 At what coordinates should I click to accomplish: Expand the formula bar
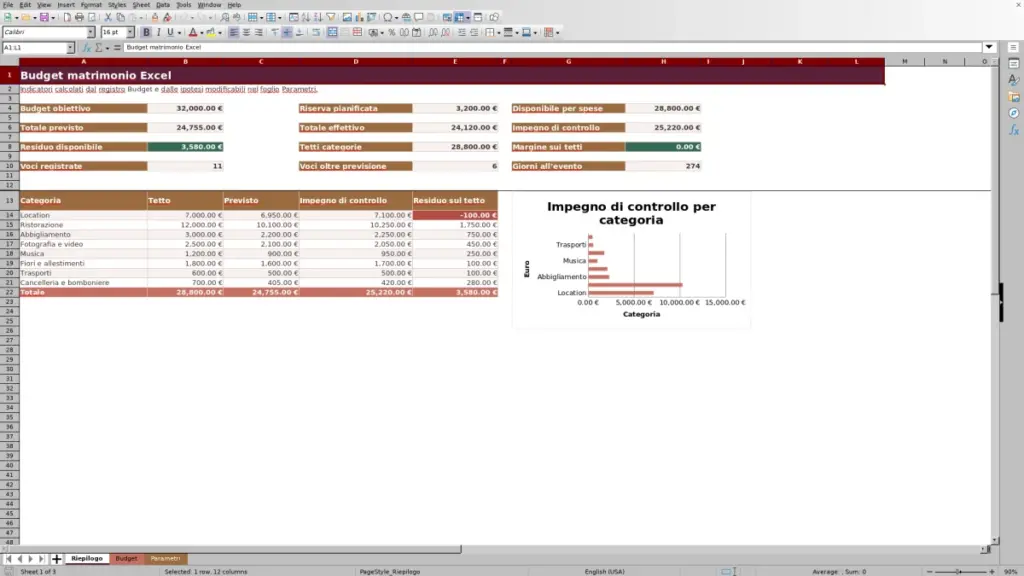tap(989, 48)
